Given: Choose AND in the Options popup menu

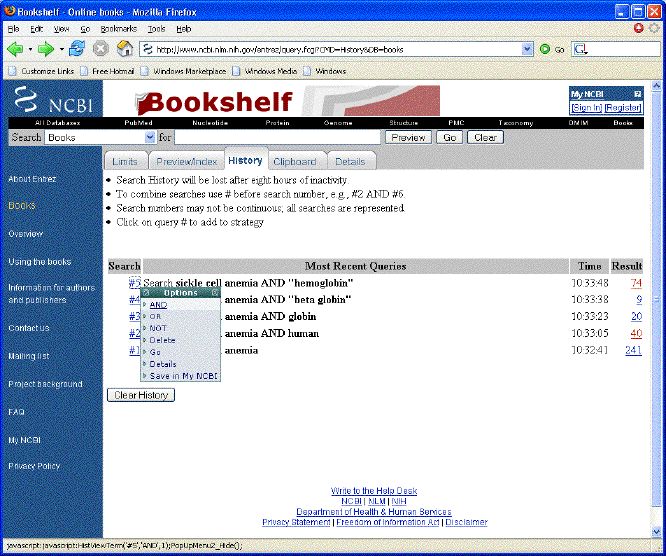Looking at the screenshot, I should (158, 304).
